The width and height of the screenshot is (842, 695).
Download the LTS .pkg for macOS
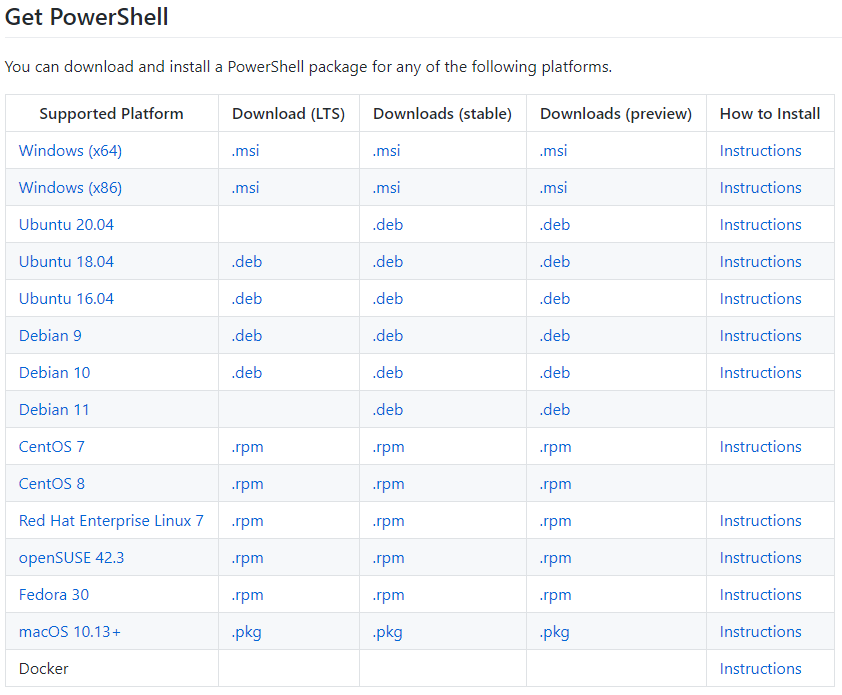point(245,631)
